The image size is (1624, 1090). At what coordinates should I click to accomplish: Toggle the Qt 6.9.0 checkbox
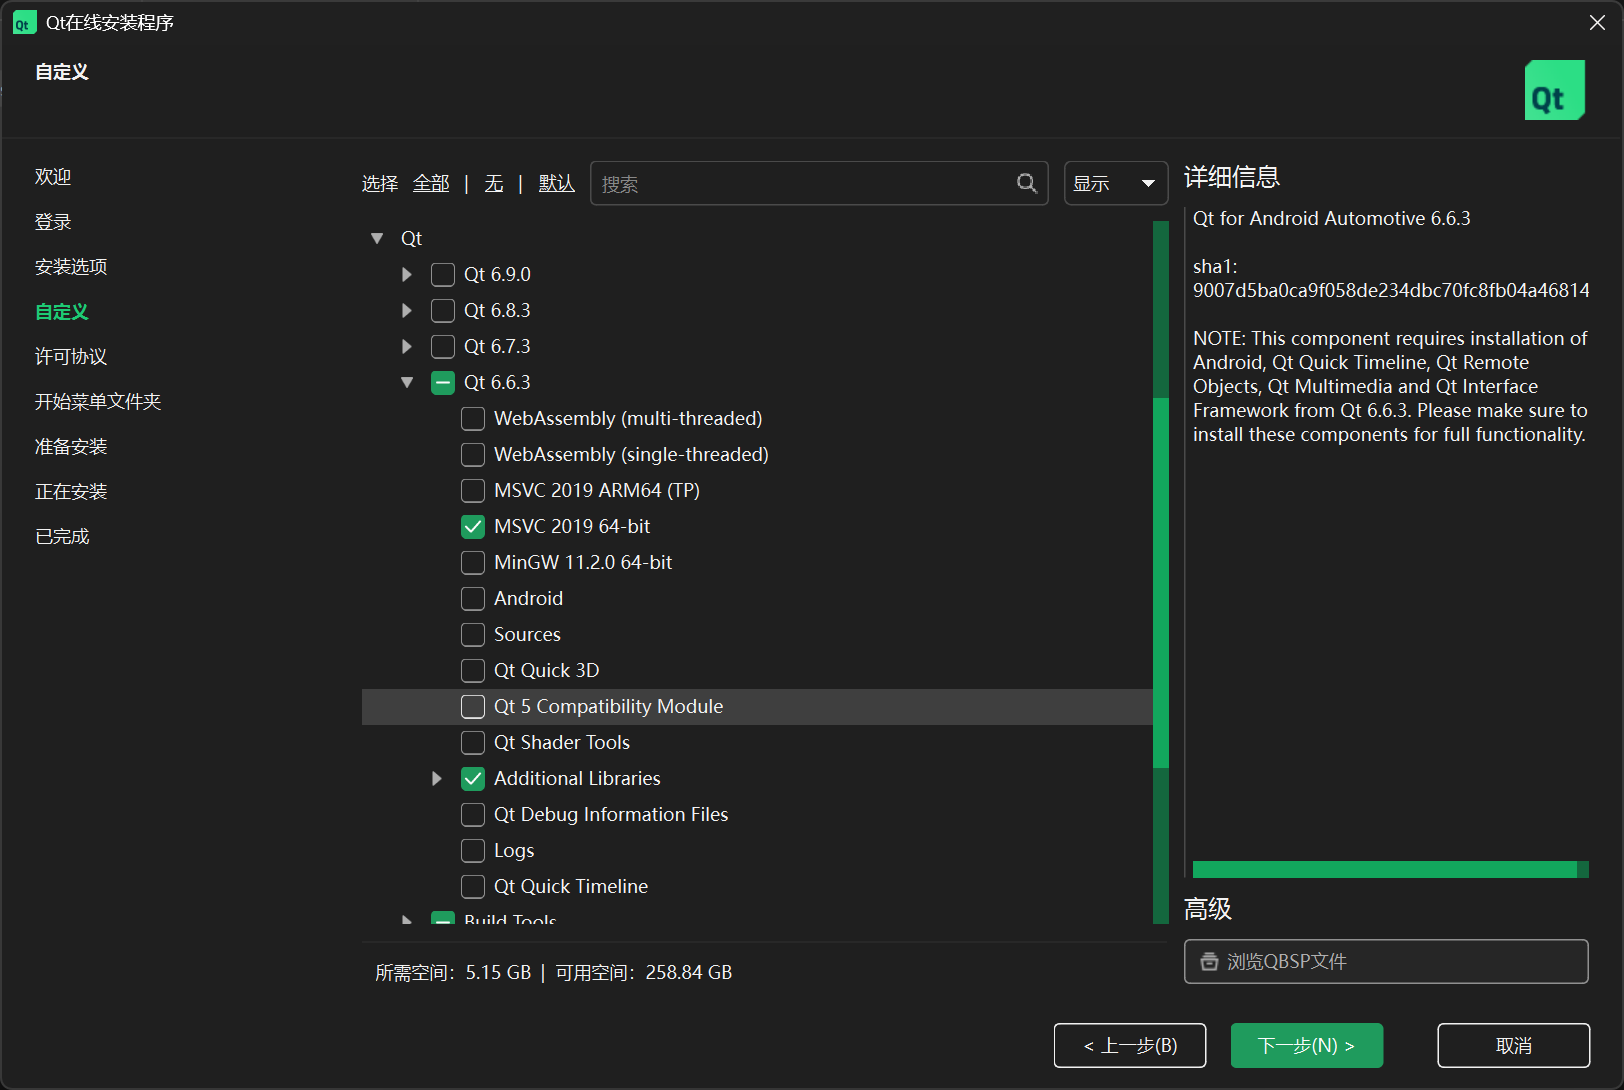pos(443,275)
